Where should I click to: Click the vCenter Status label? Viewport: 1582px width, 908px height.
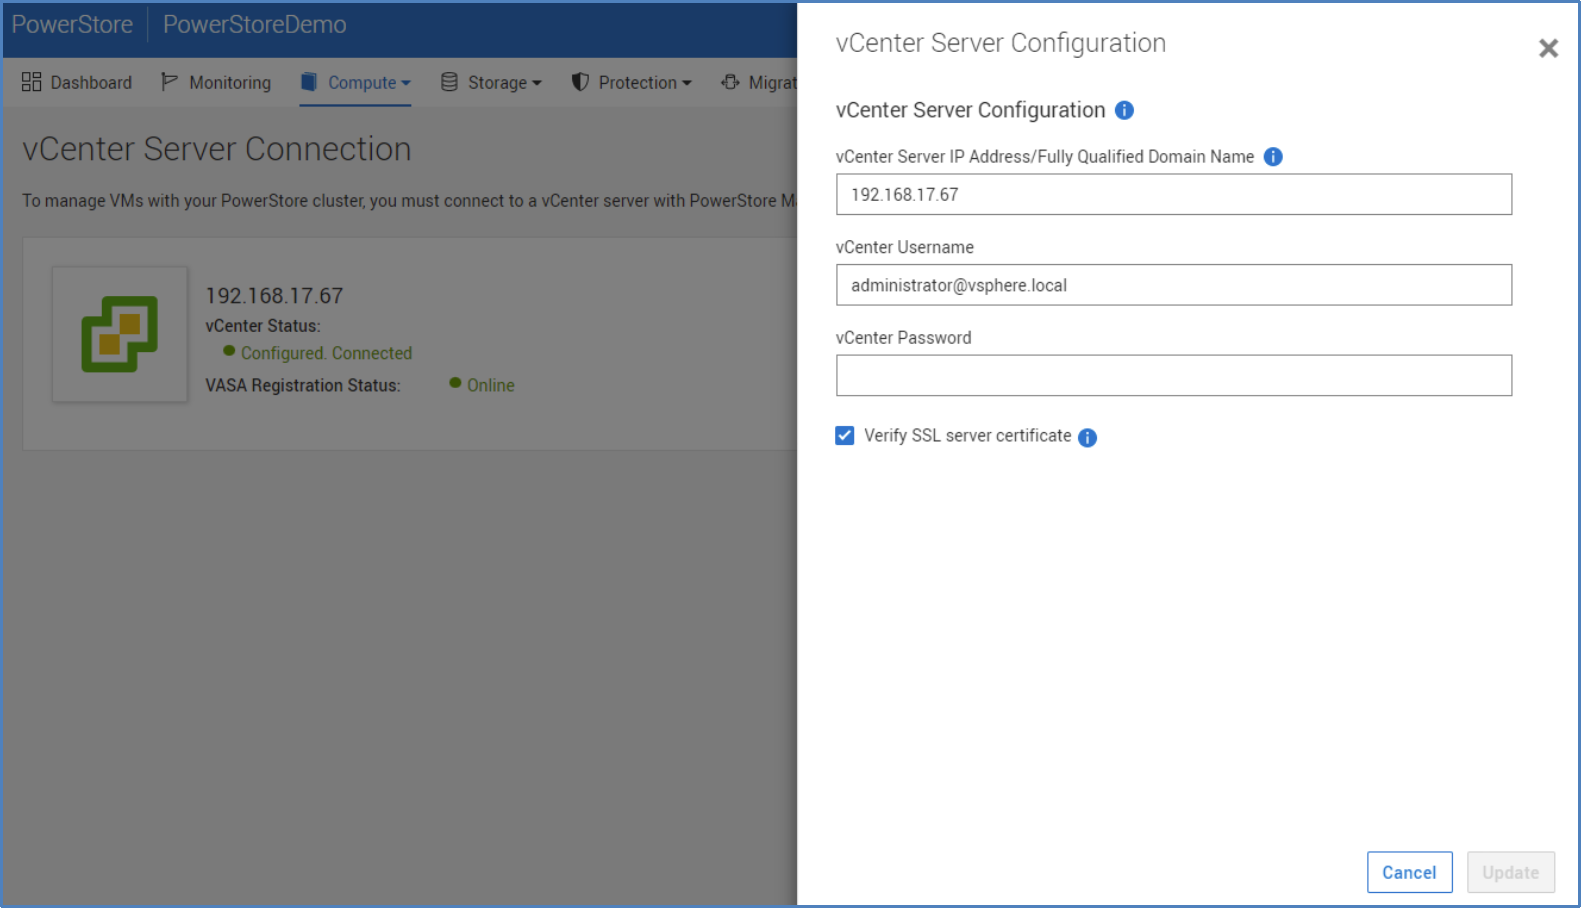coord(263,326)
